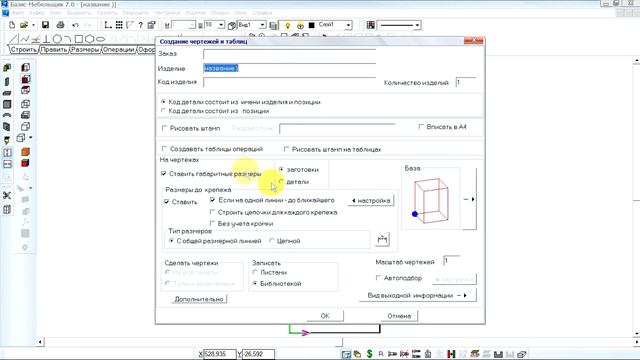Select the Цепной dimension type

point(272,241)
